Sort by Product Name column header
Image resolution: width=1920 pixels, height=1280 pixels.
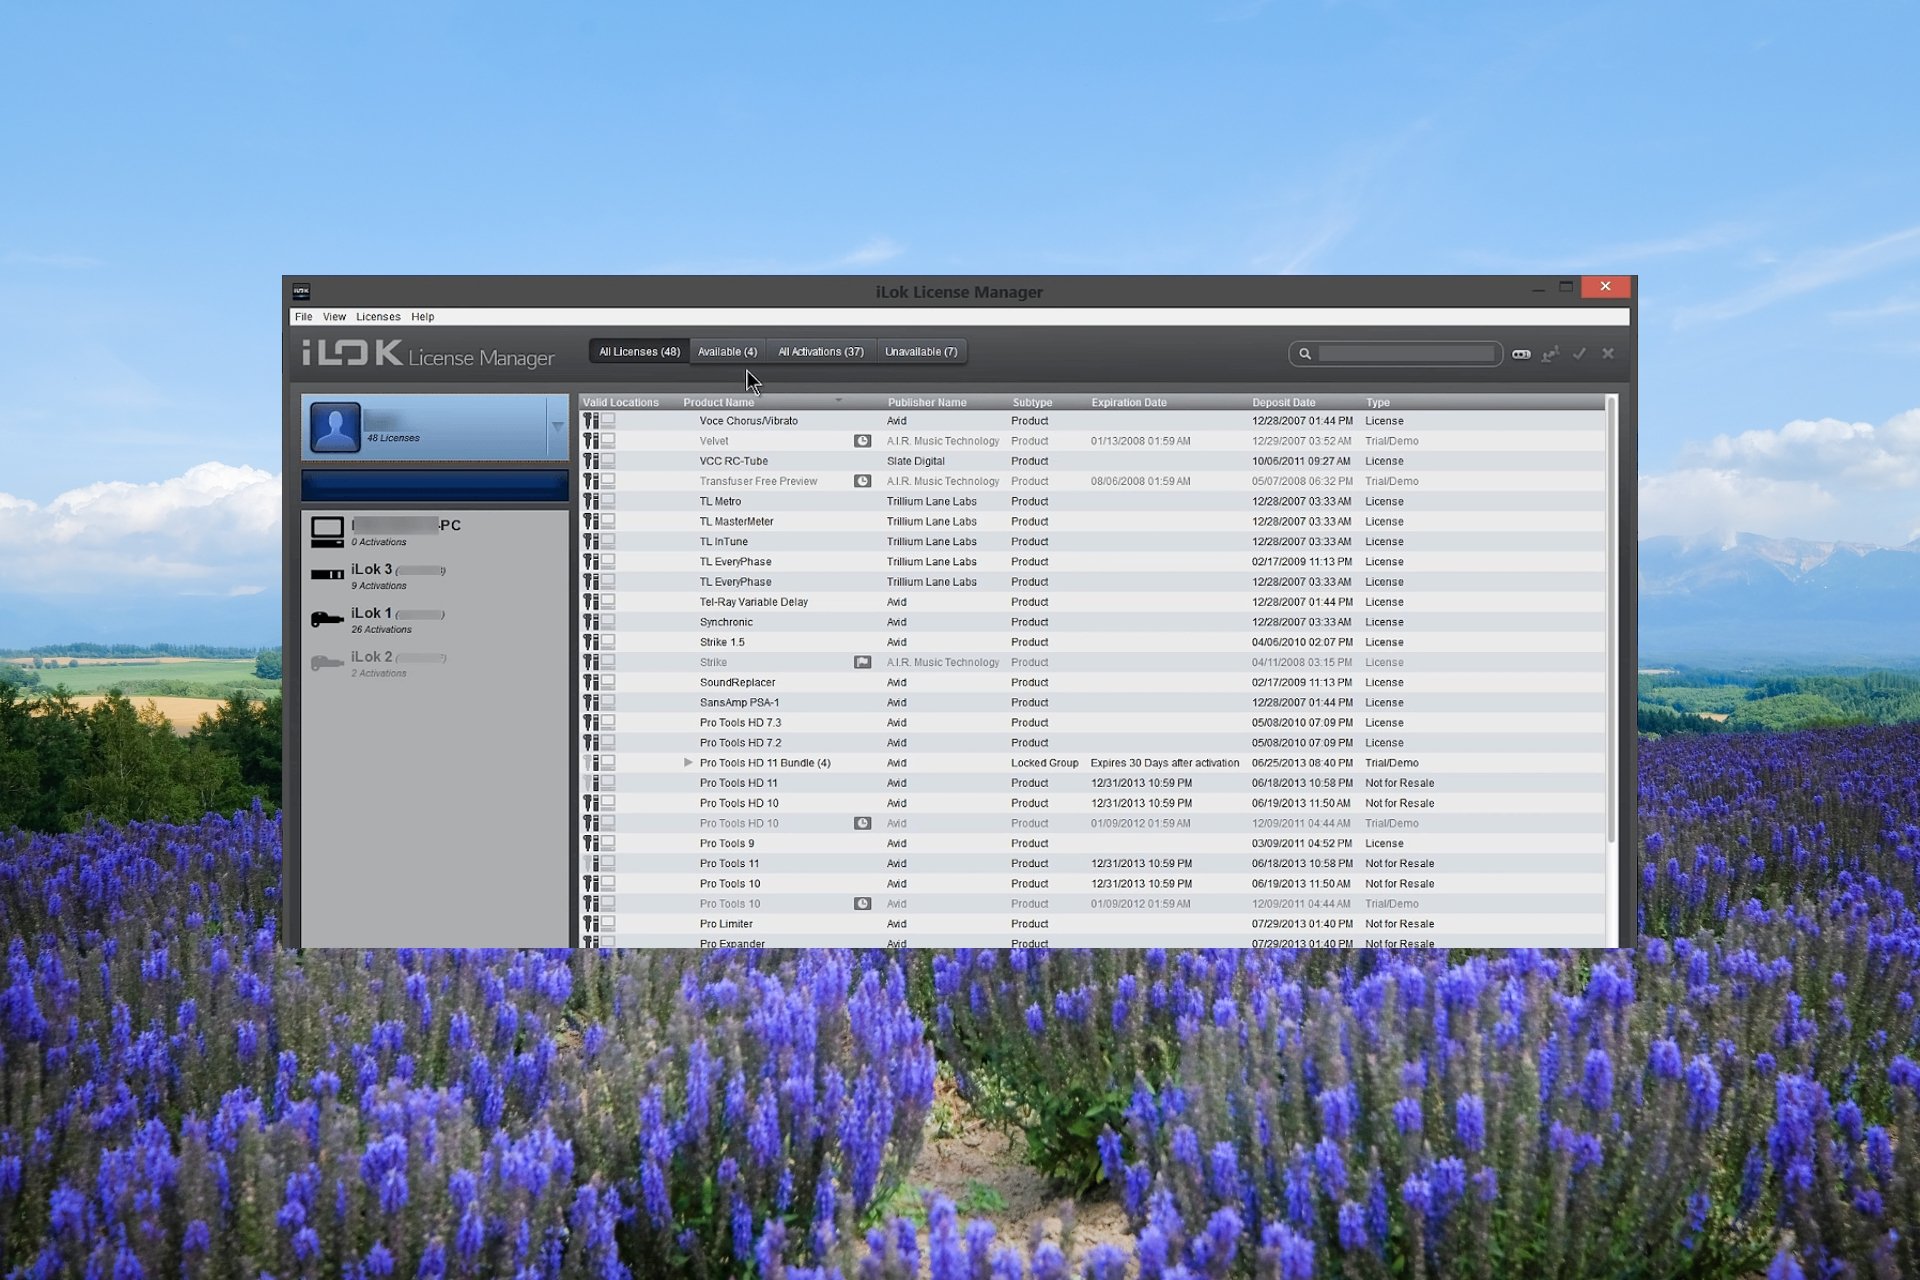(719, 403)
